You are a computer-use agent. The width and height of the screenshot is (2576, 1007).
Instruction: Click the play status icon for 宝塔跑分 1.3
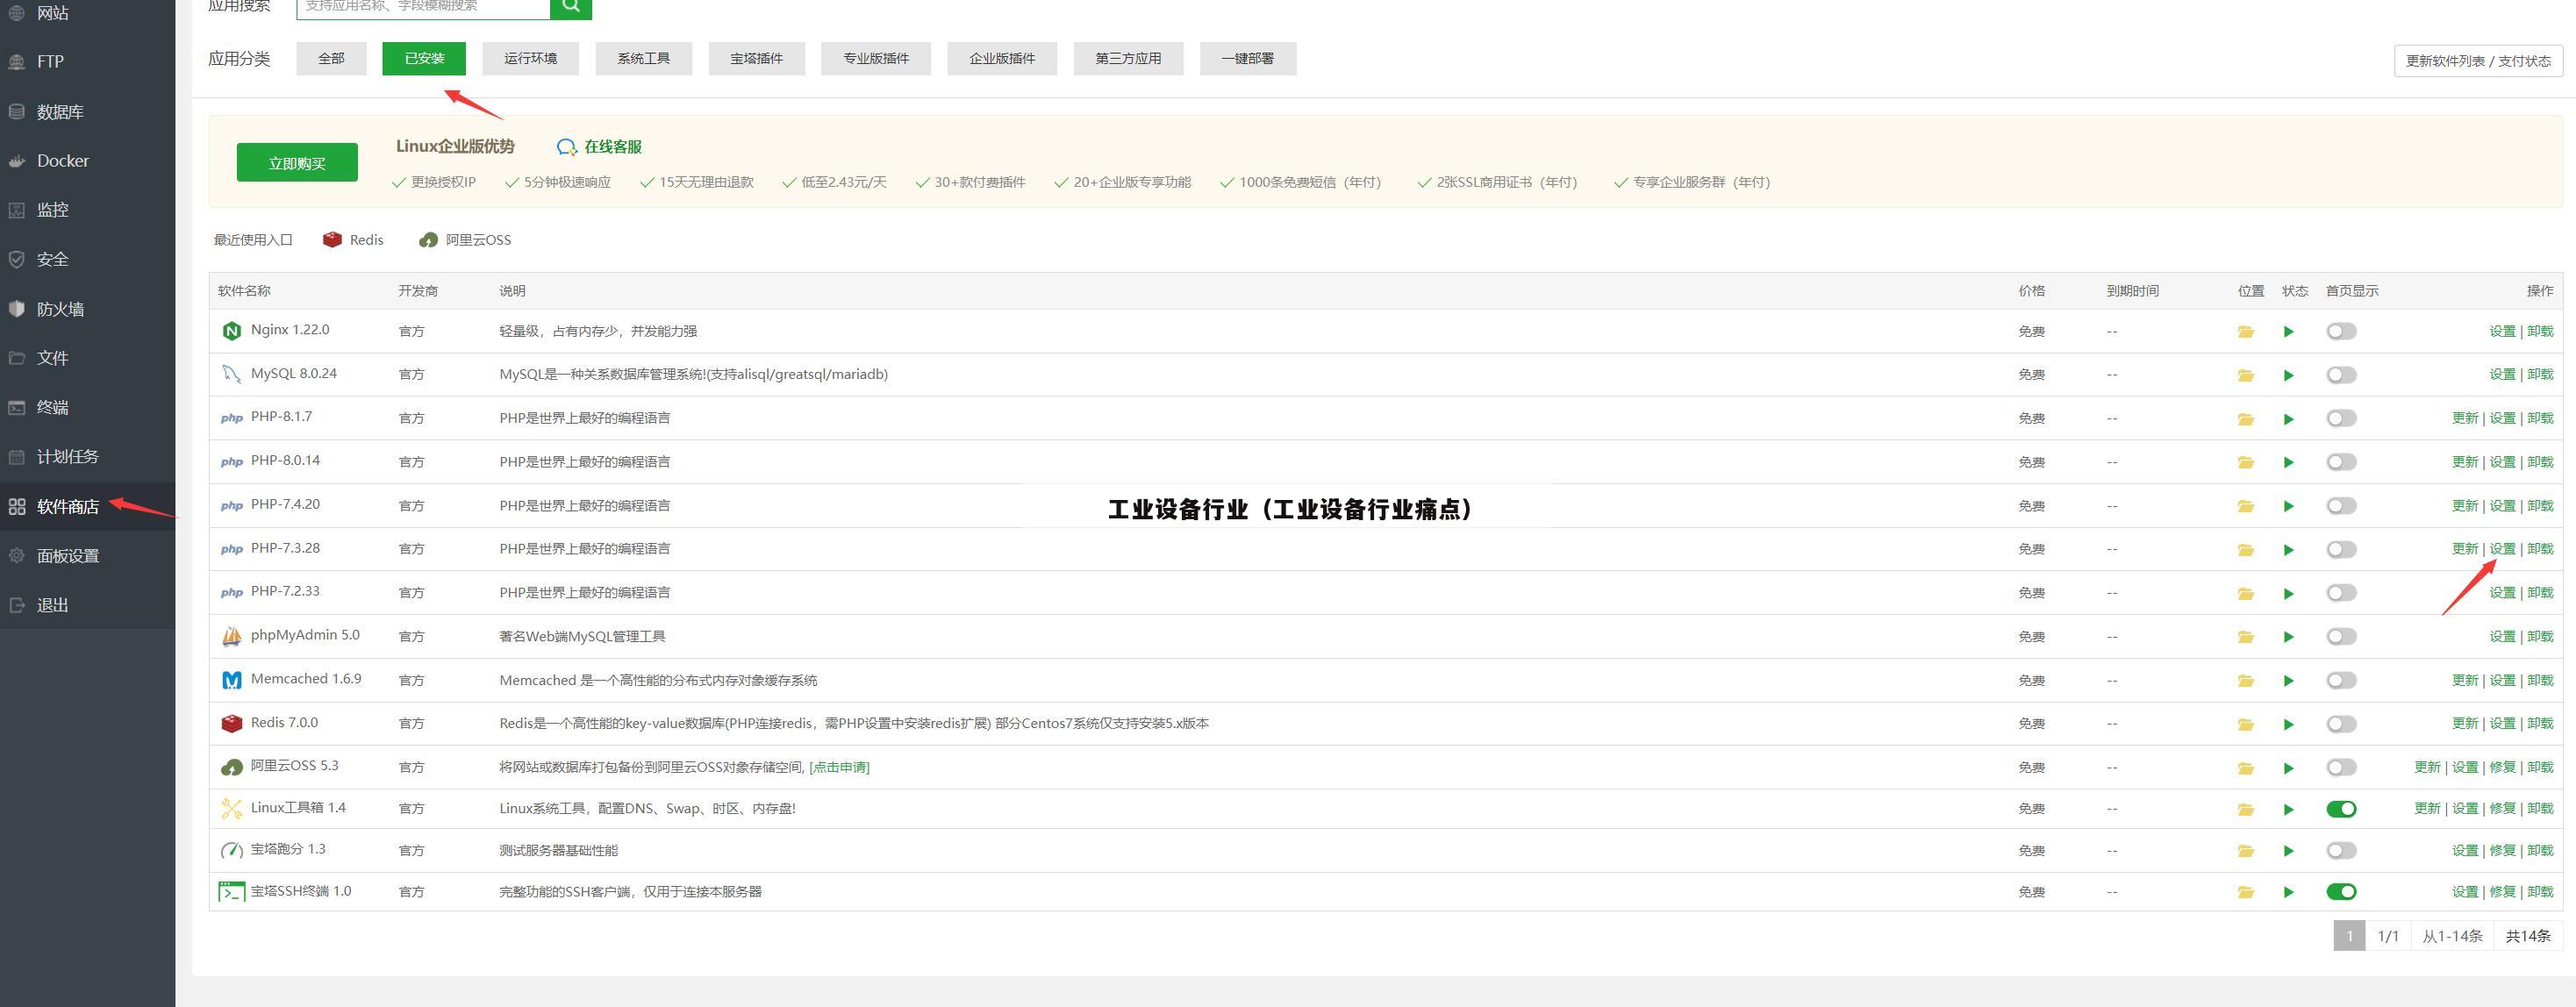(x=2288, y=851)
